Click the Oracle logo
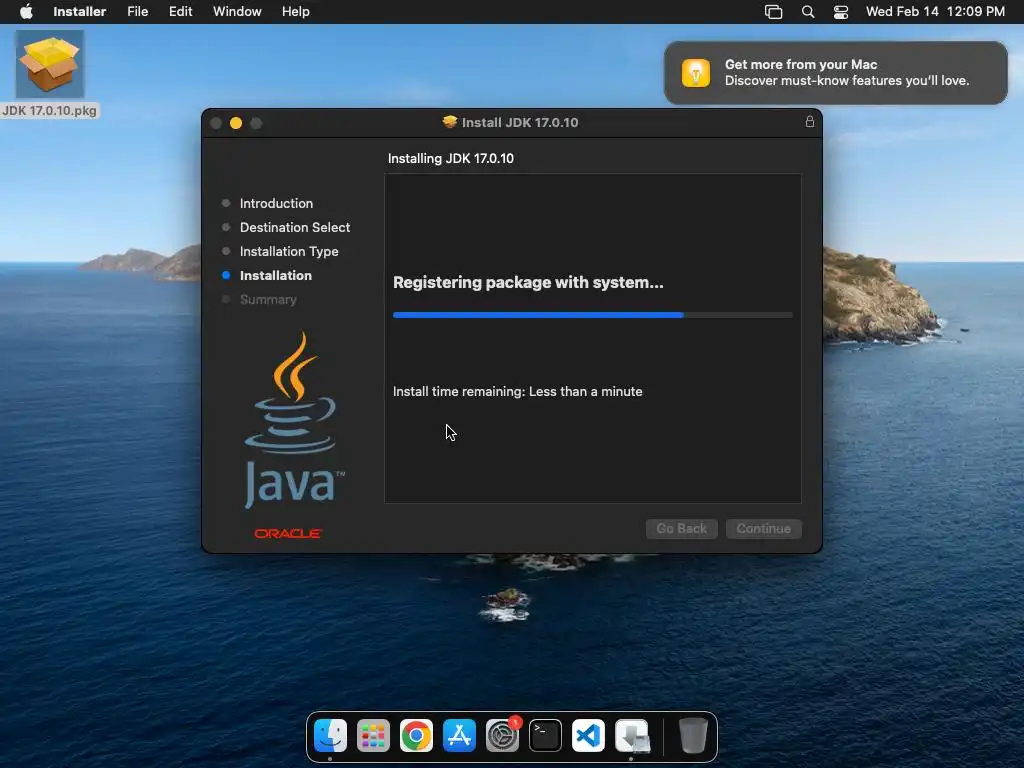The width and height of the screenshot is (1024, 768). pos(288,534)
